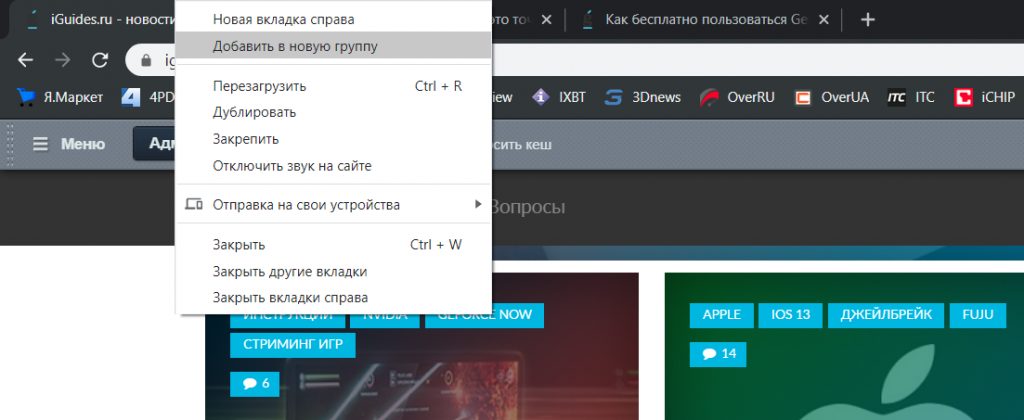Open the OverUA bookmark icon
This screenshot has width=1024, height=420.
pyautogui.click(x=803, y=98)
